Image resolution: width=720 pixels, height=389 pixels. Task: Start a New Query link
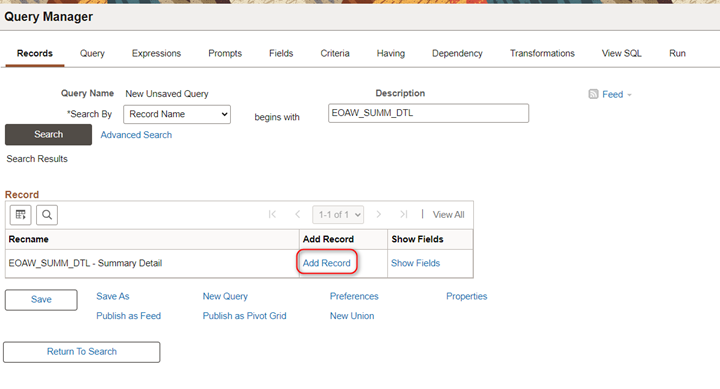coord(225,296)
